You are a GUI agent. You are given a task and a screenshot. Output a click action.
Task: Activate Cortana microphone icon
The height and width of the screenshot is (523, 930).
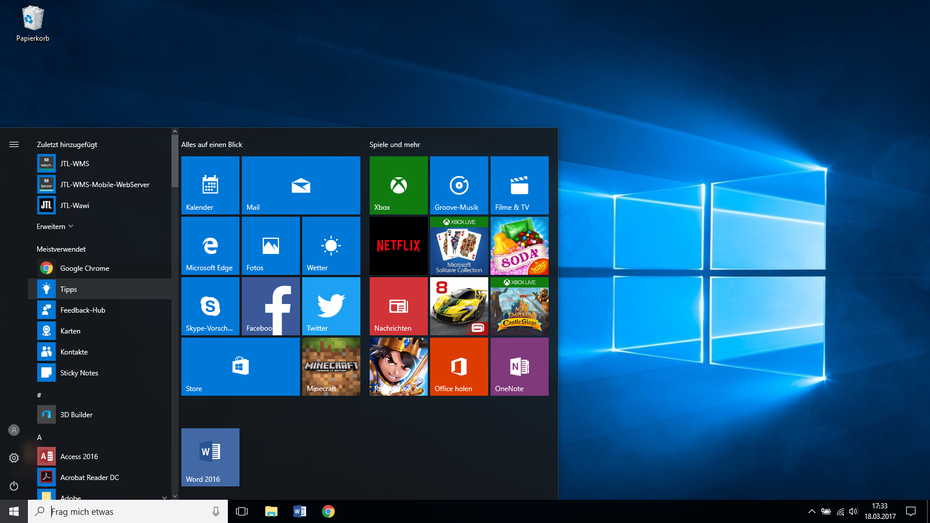pyautogui.click(x=216, y=511)
